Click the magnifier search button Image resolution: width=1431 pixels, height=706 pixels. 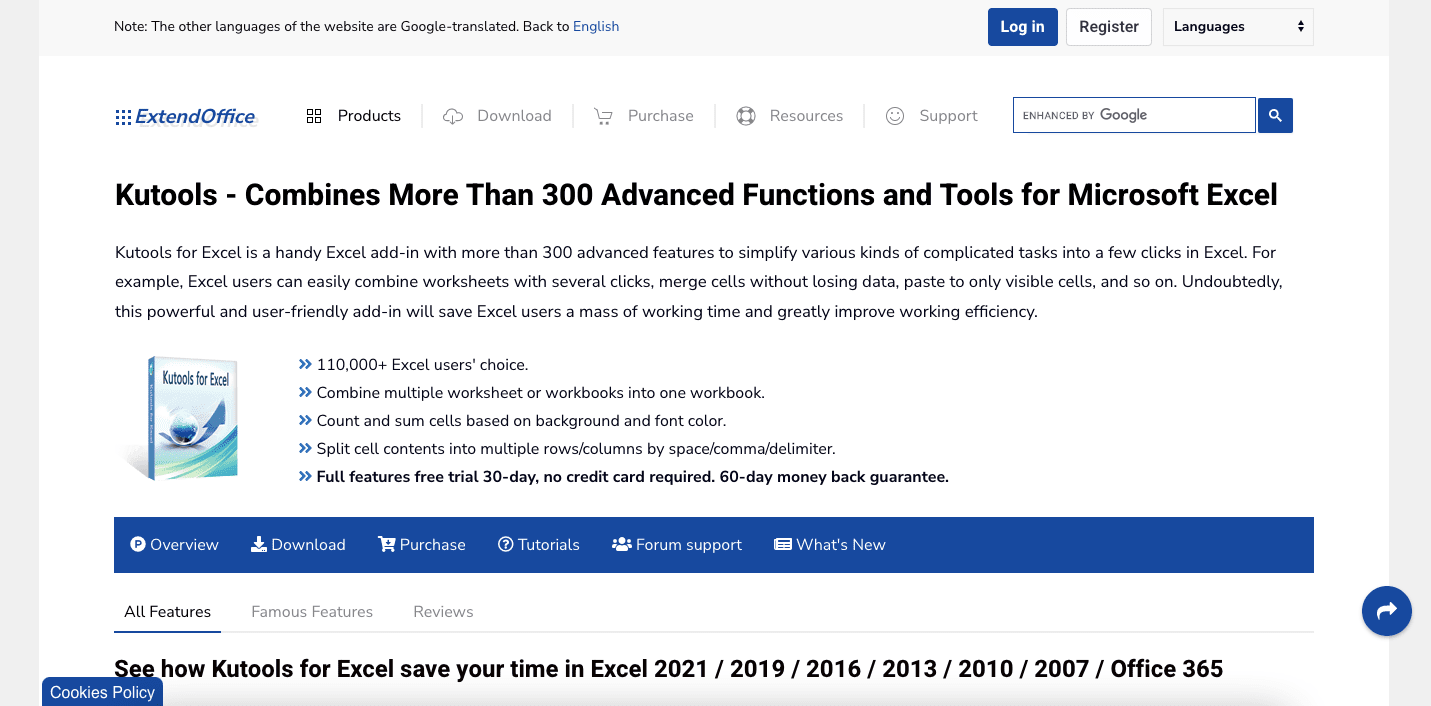(x=1275, y=116)
